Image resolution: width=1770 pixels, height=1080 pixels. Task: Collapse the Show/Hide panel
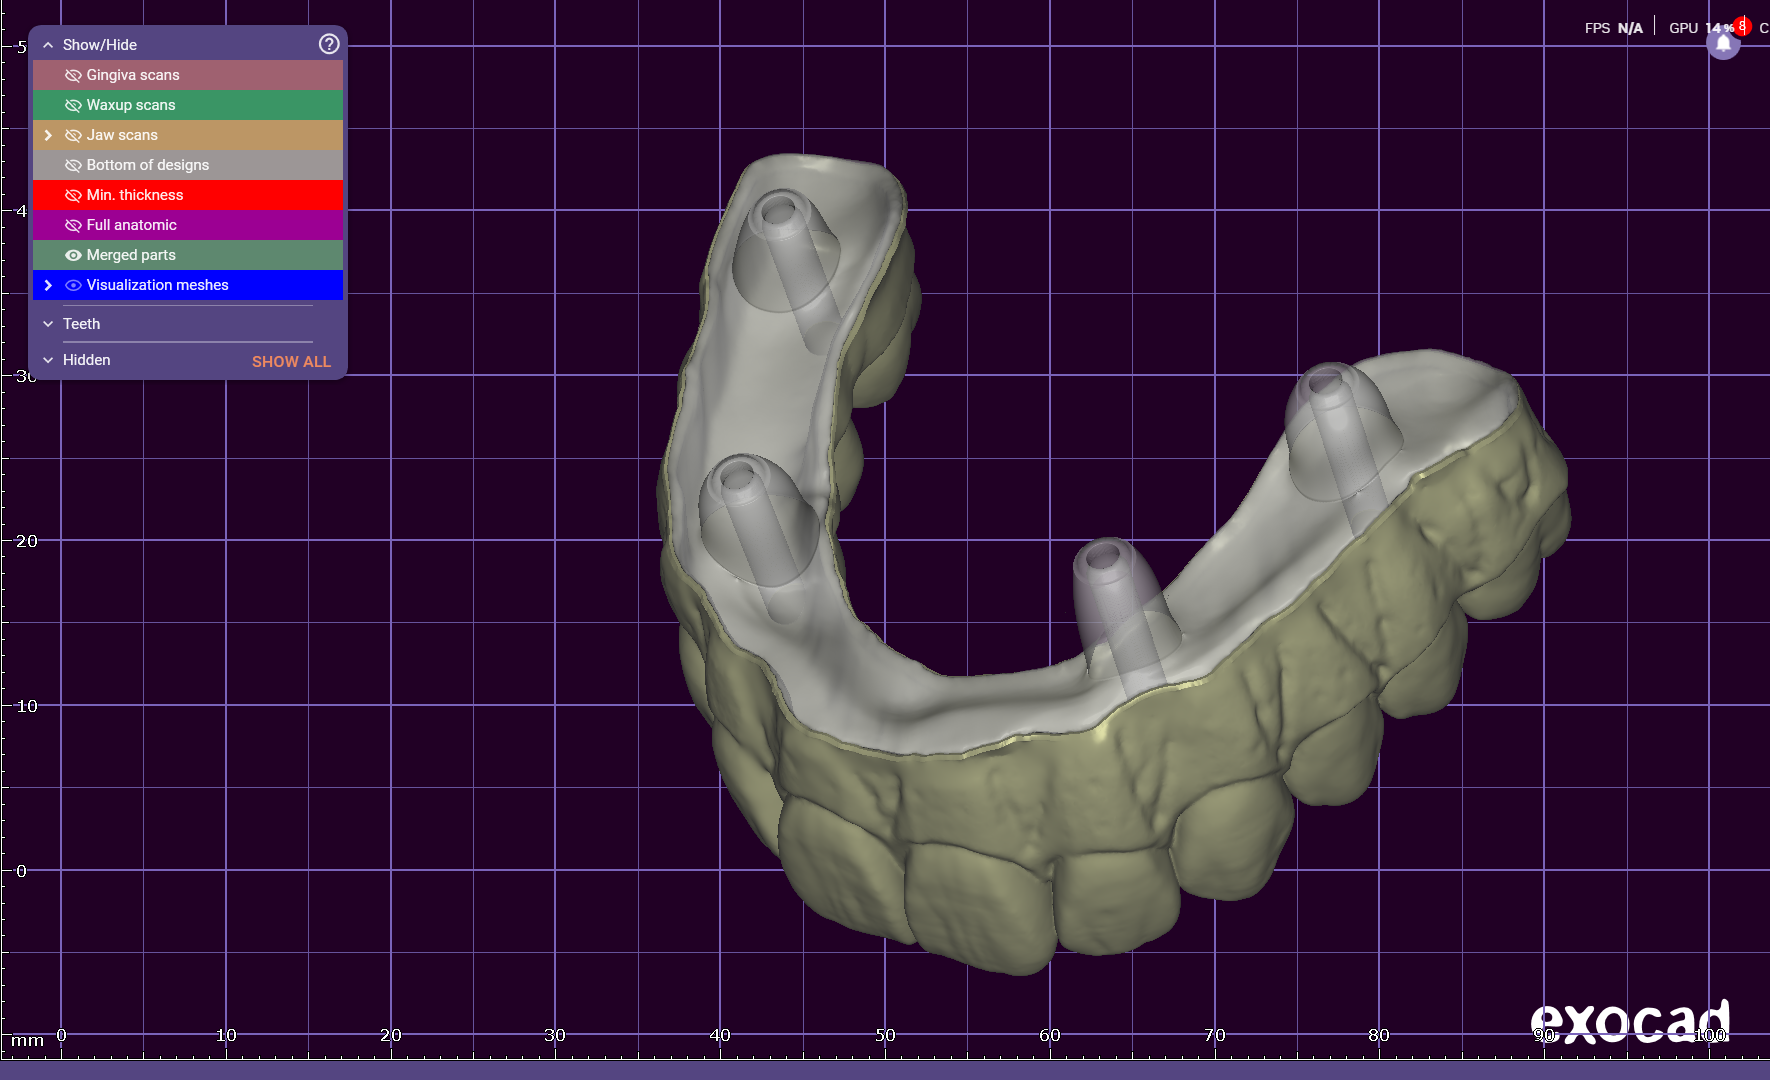click(x=48, y=45)
